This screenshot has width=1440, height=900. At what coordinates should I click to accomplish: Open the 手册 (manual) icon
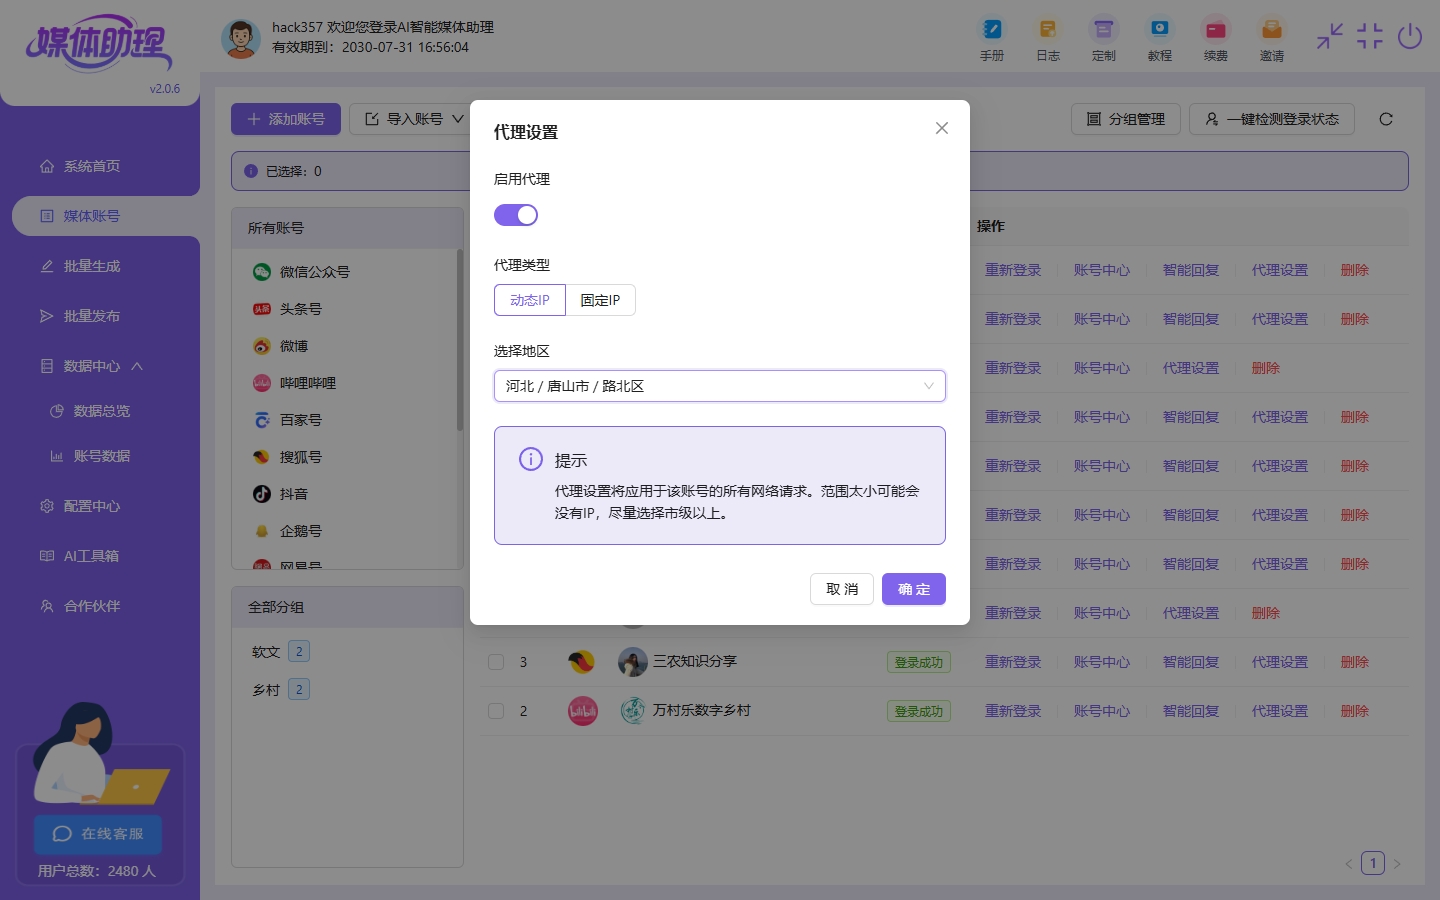click(992, 38)
